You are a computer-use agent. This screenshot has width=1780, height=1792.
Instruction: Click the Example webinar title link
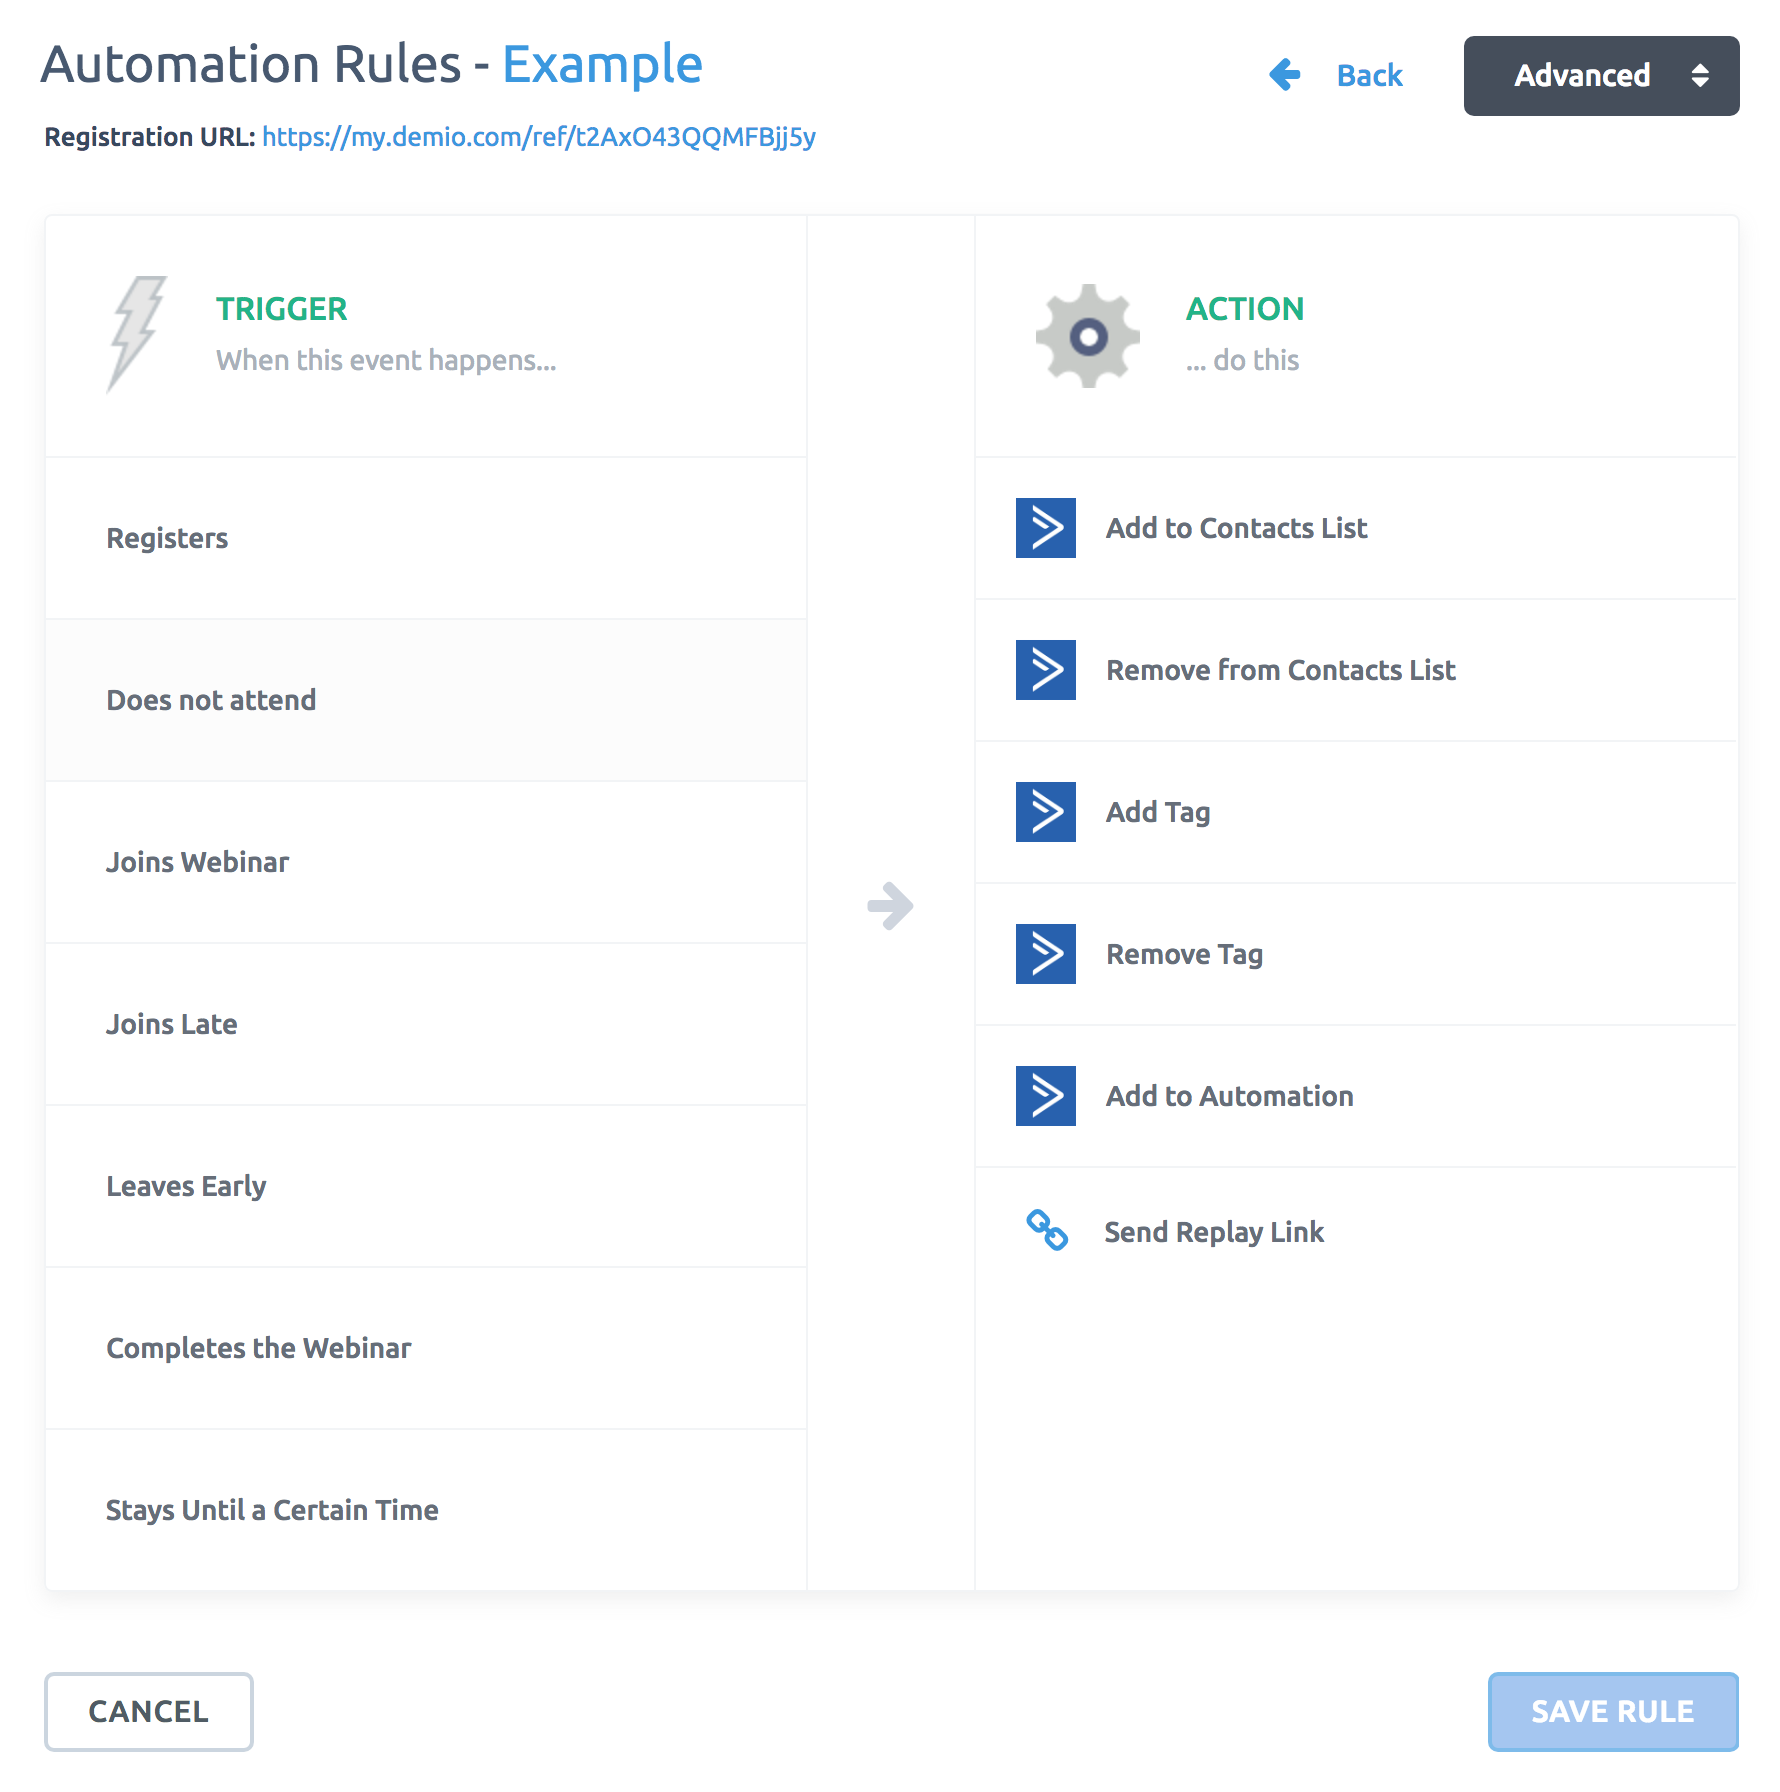tap(602, 65)
